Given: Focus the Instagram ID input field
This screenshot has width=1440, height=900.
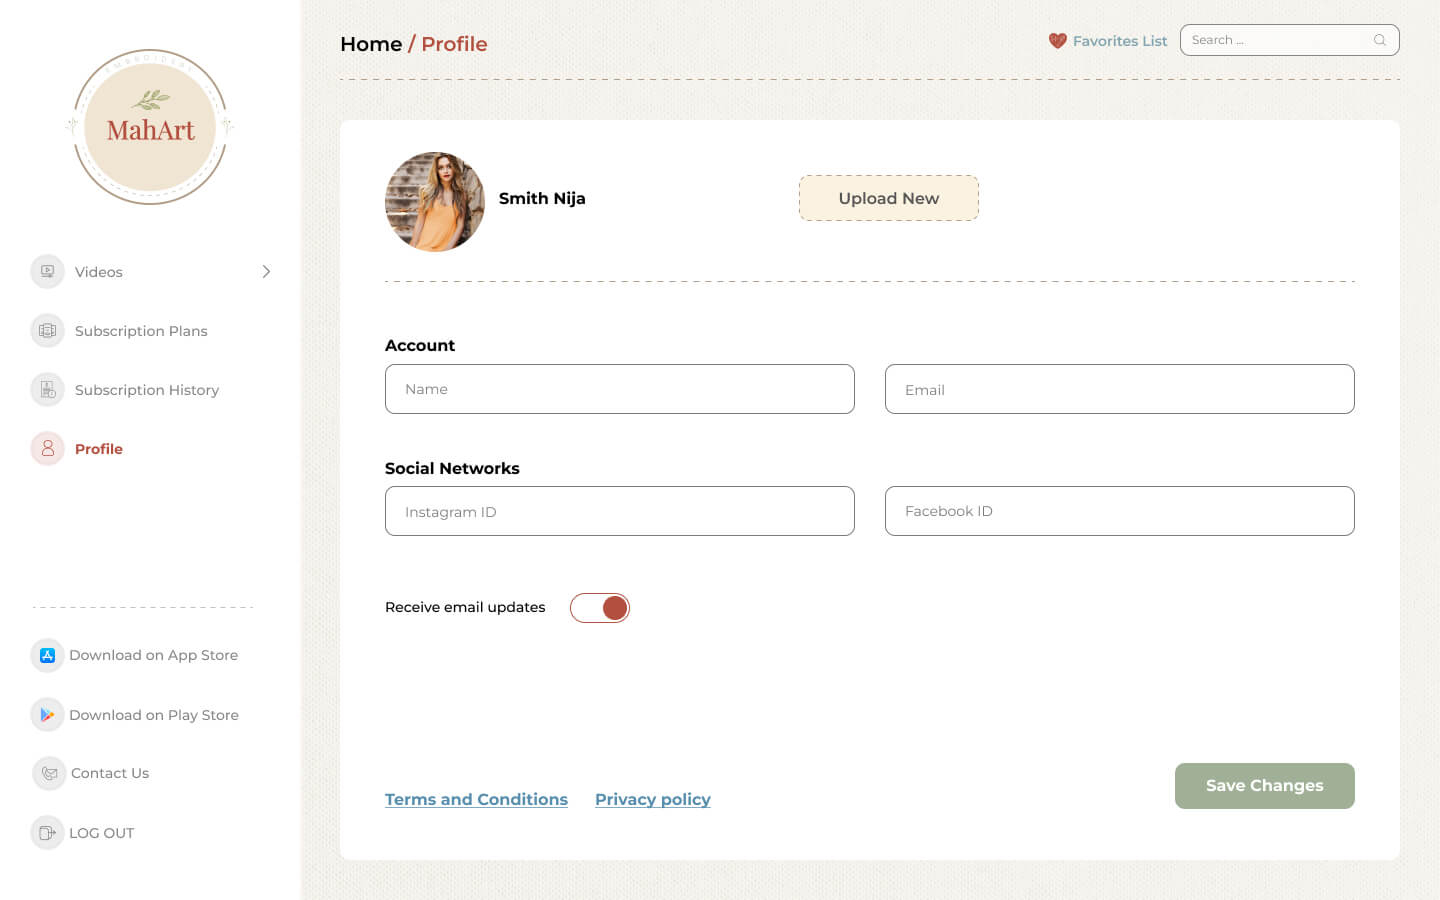Looking at the screenshot, I should pyautogui.click(x=620, y=511).
